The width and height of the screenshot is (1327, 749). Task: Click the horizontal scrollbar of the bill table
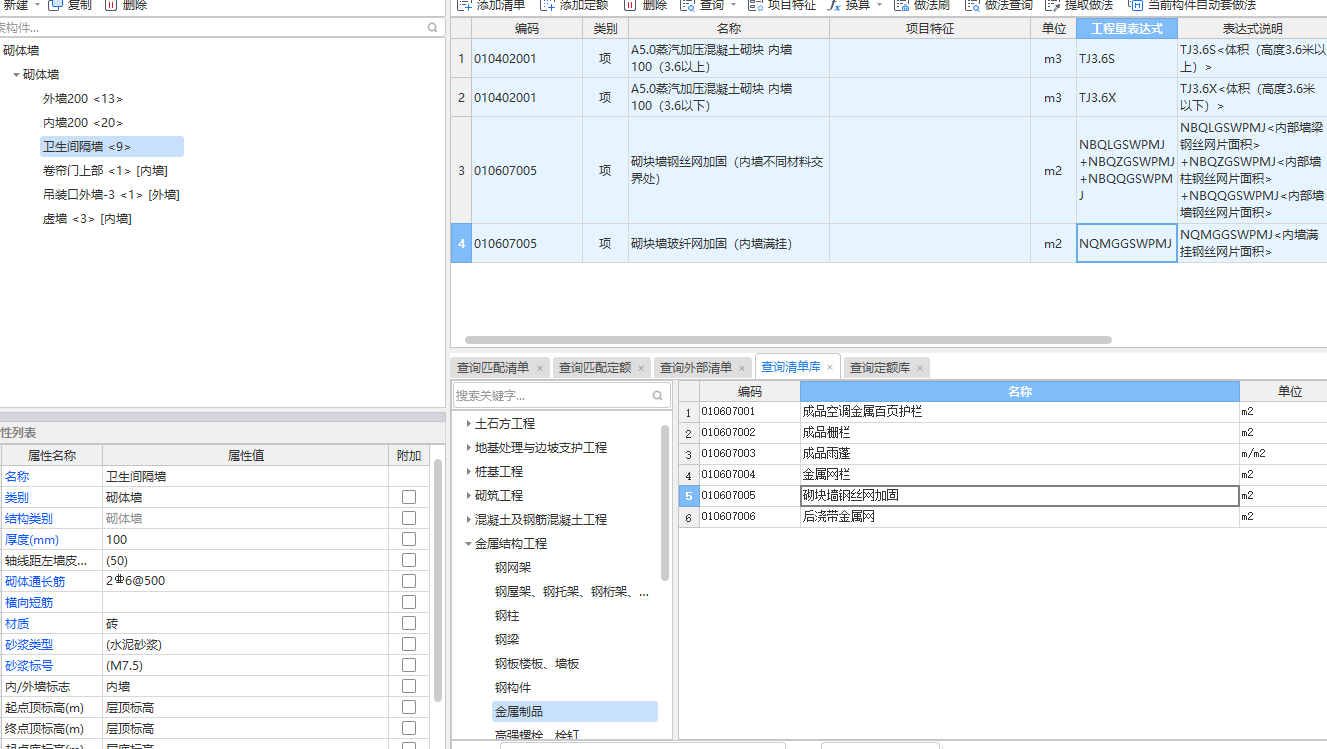(788, 340)
